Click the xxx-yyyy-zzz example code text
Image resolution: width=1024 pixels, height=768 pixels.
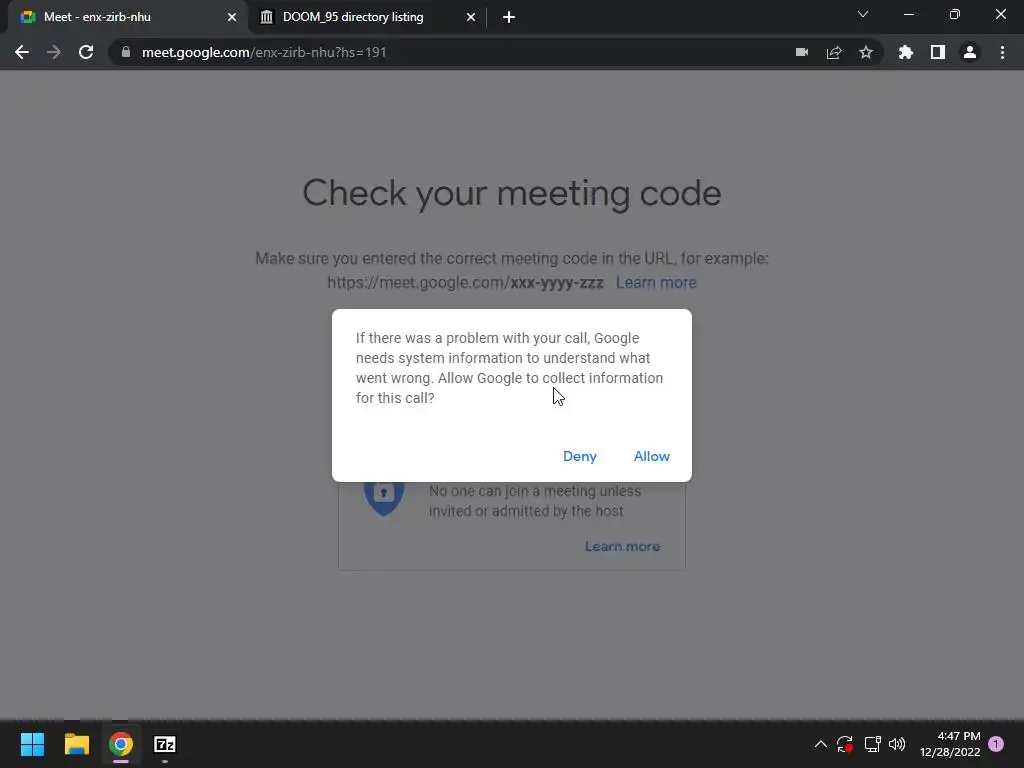(x=557, y=283)
